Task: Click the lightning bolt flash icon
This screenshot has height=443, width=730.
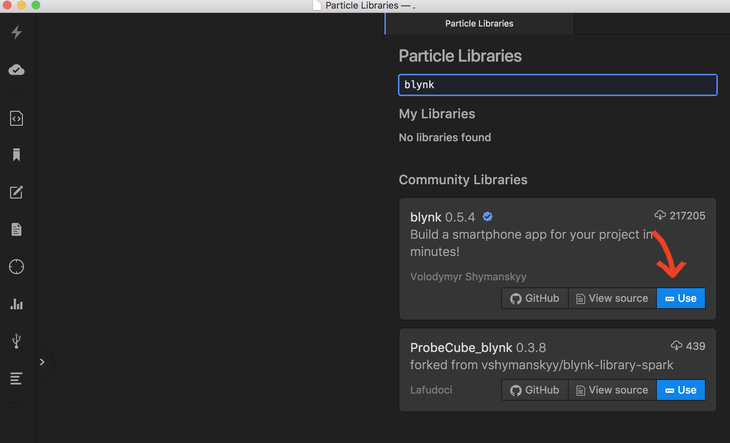Action: pos(16,32)
